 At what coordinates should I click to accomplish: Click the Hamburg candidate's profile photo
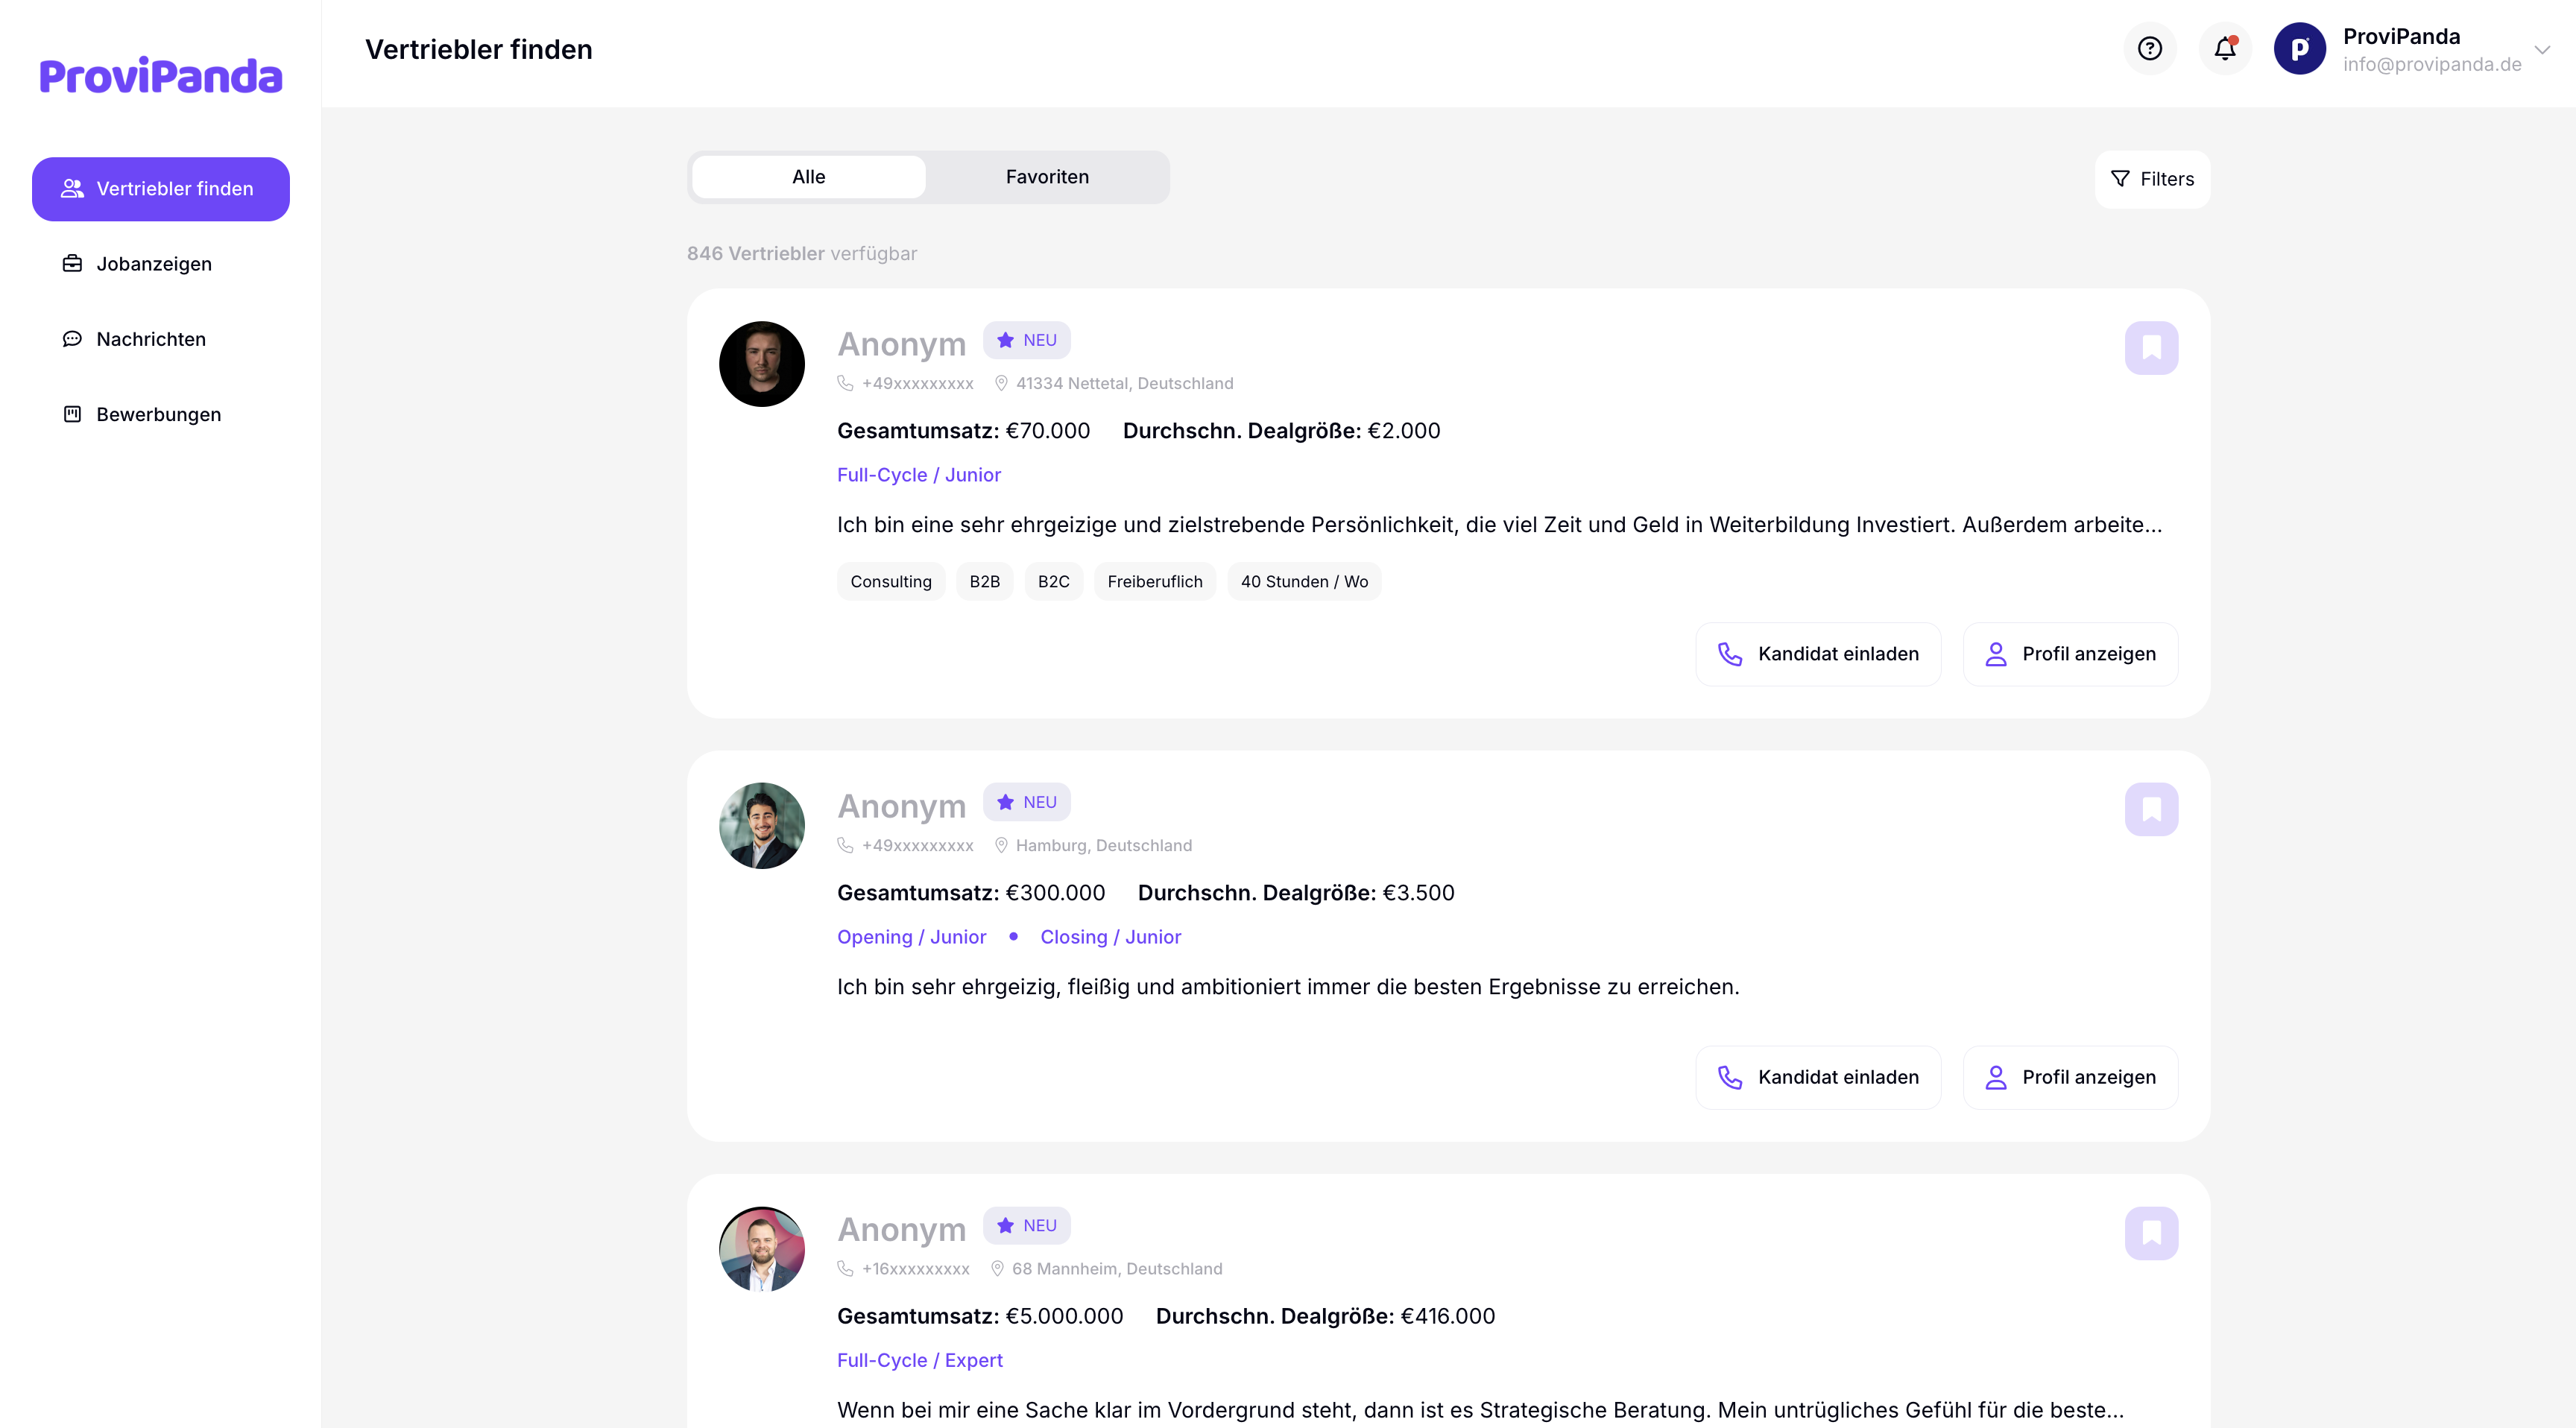761,826
